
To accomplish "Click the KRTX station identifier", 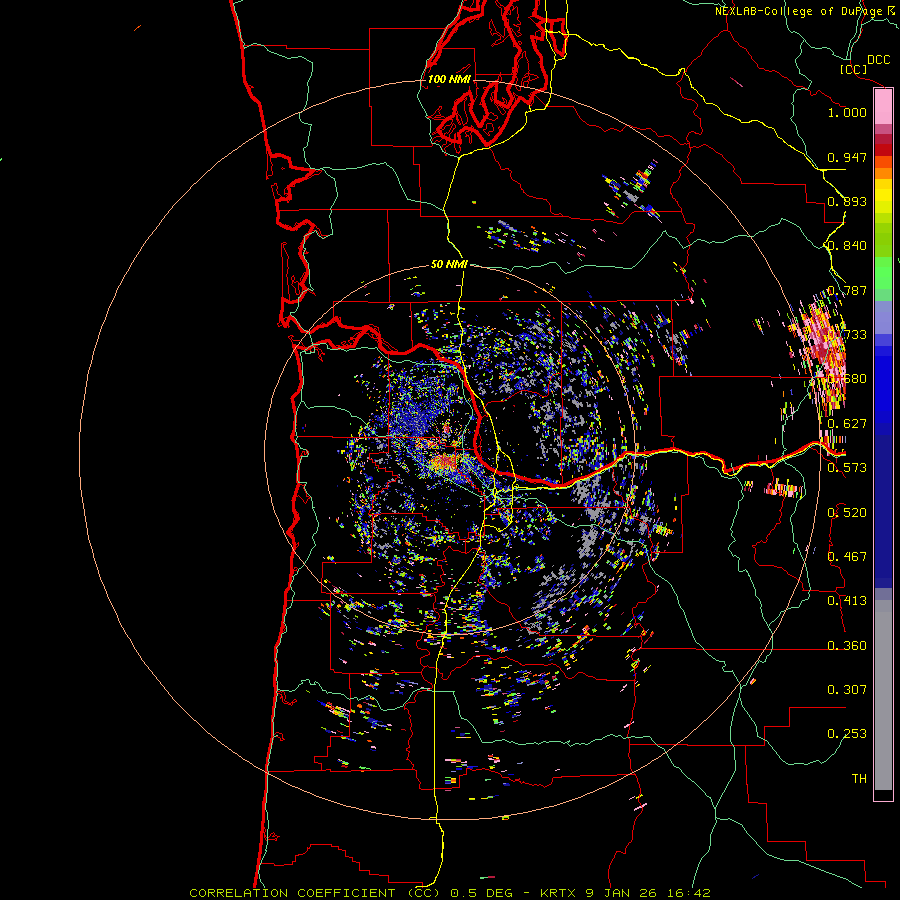I will [560, 893].
